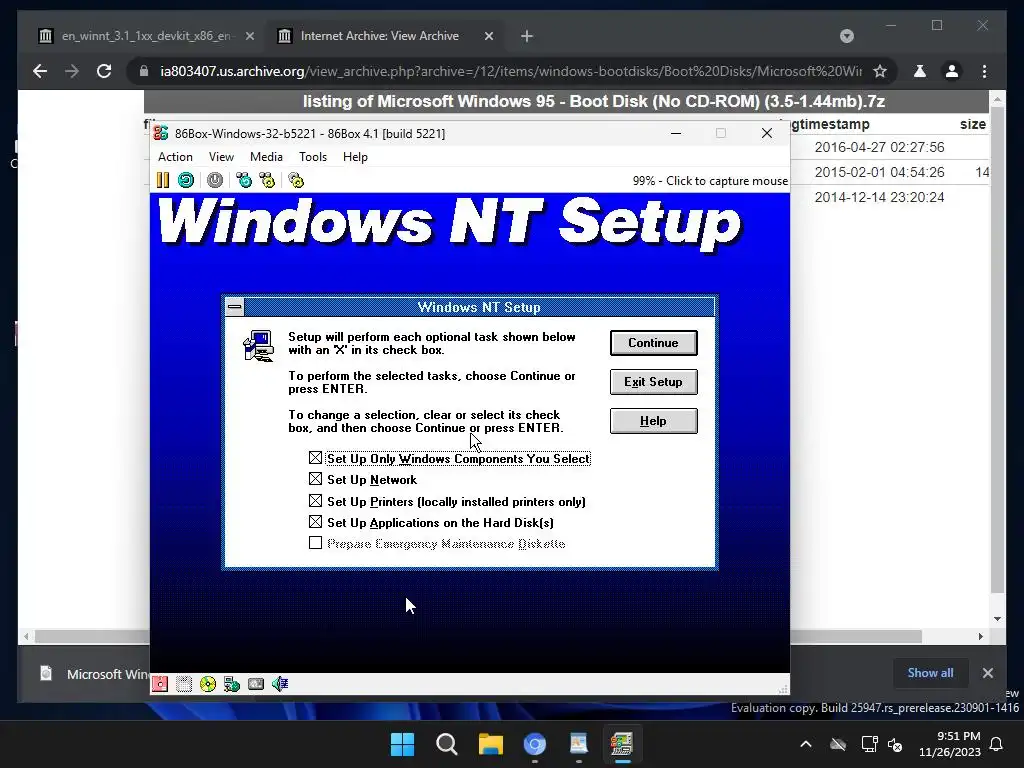Image resolution: width=1024 pixels, height=768 pixels.
Task: Click timestamp 2014-12-14 23:20:24
Action: [x=879, y=197]
